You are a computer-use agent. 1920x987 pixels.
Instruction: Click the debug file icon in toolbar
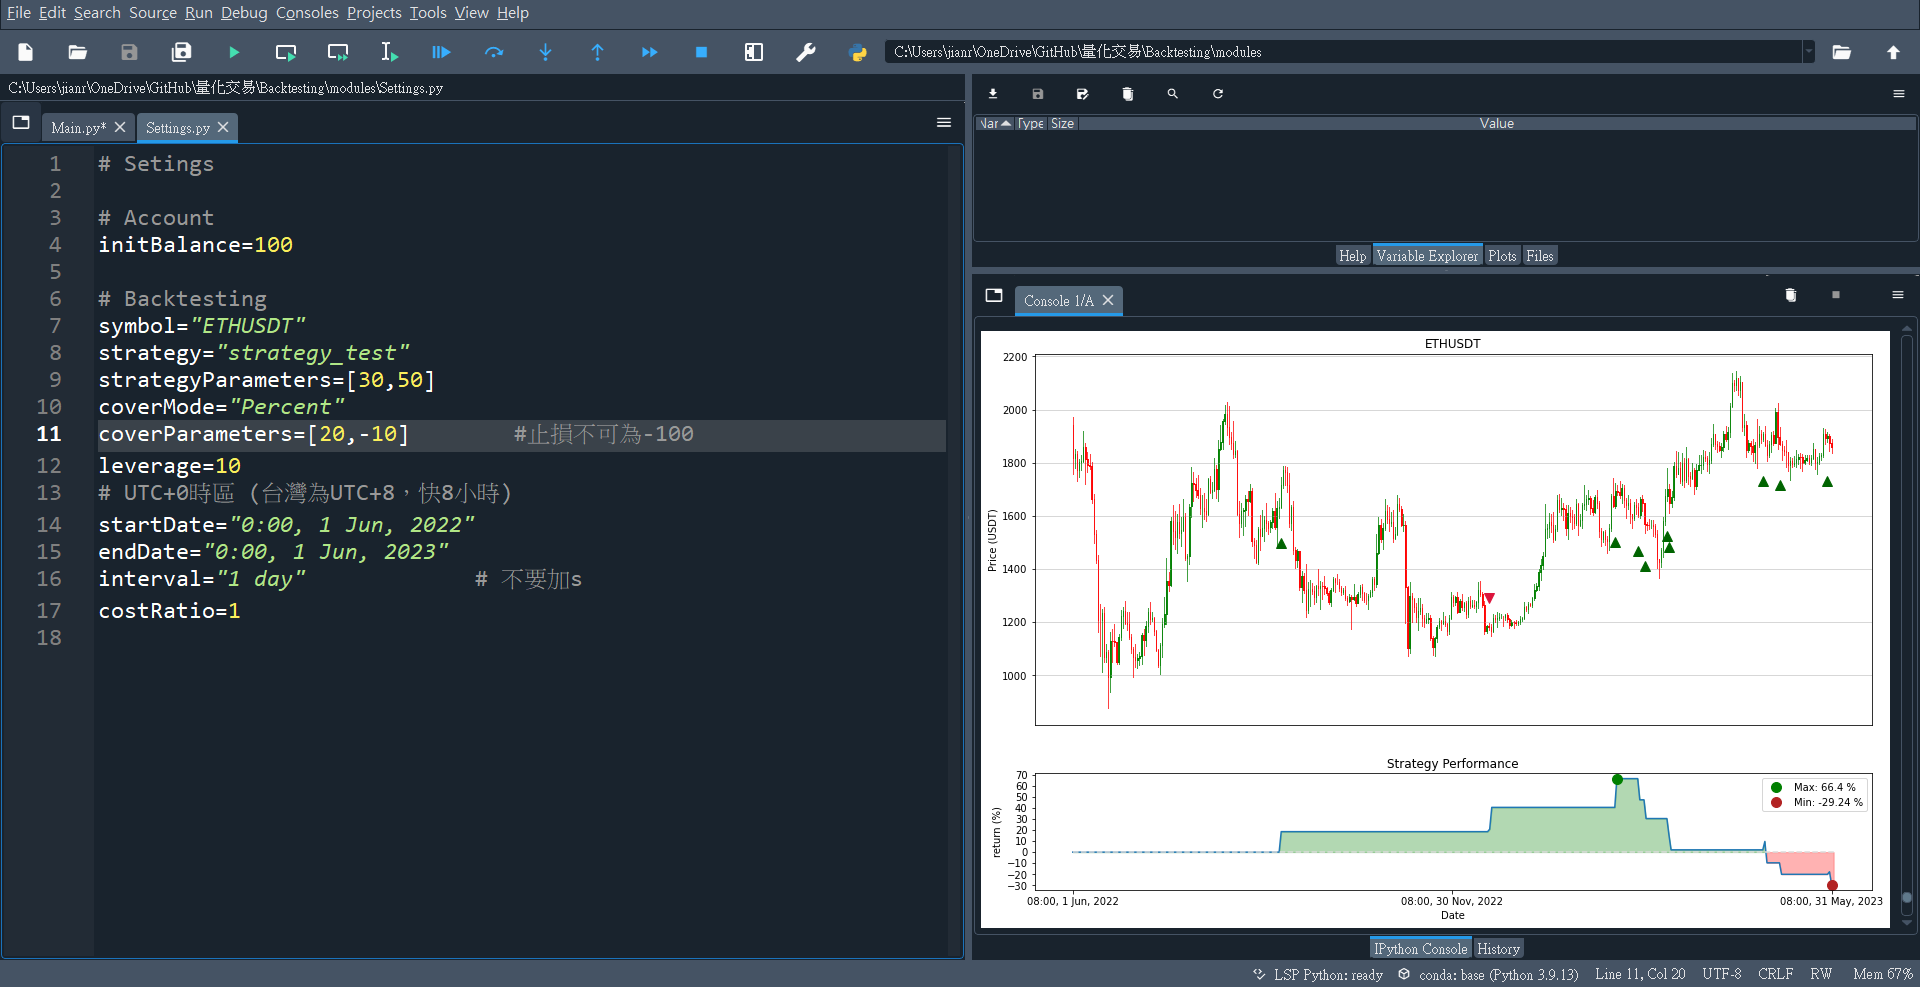441,52
